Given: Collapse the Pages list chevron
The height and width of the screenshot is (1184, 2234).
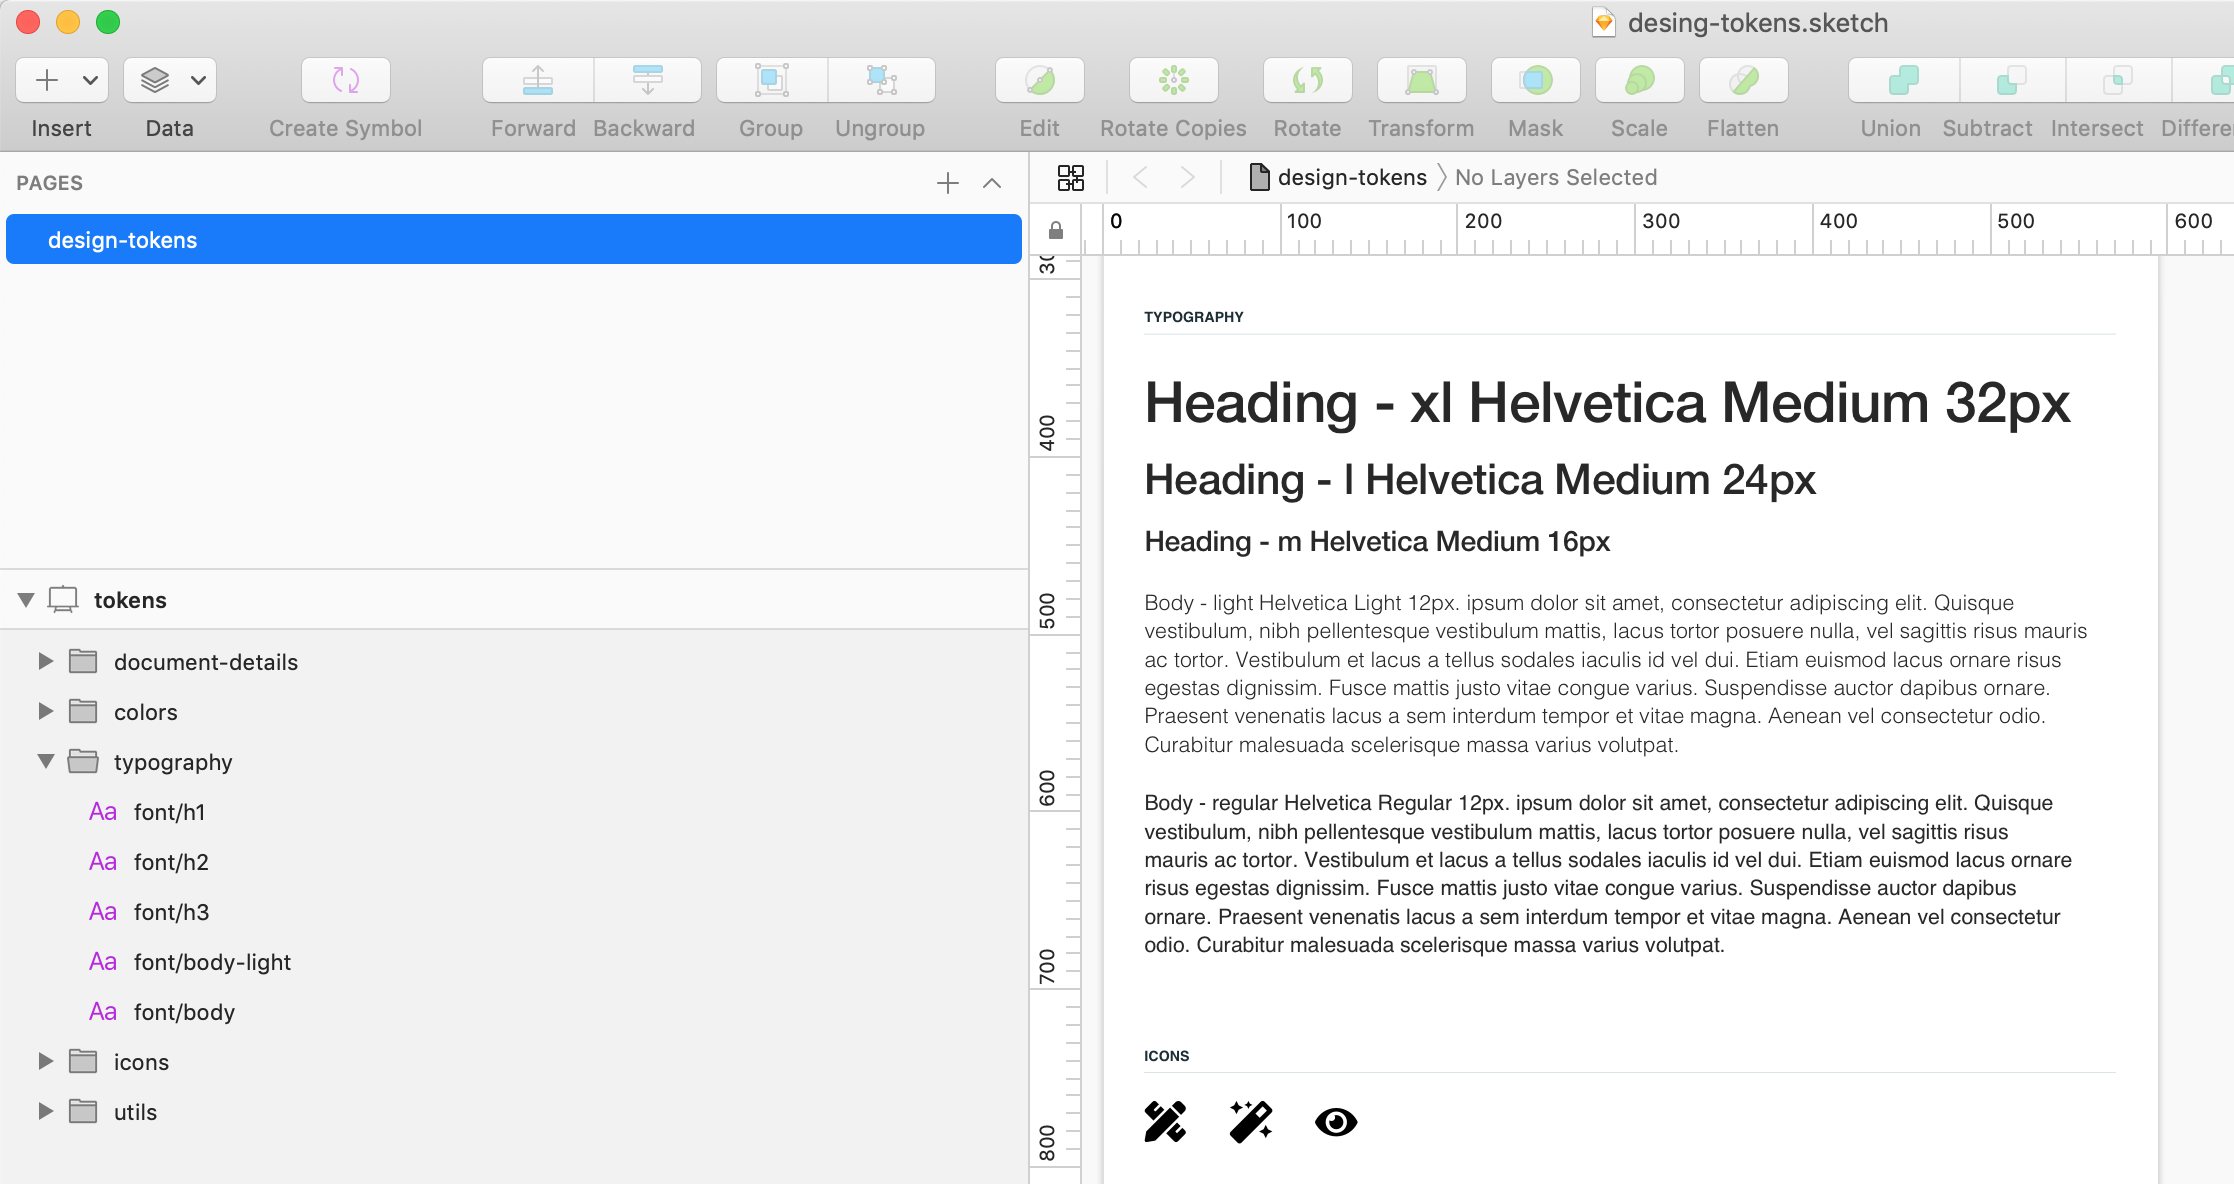Looking at the screenshot, I should pos(992,183).
